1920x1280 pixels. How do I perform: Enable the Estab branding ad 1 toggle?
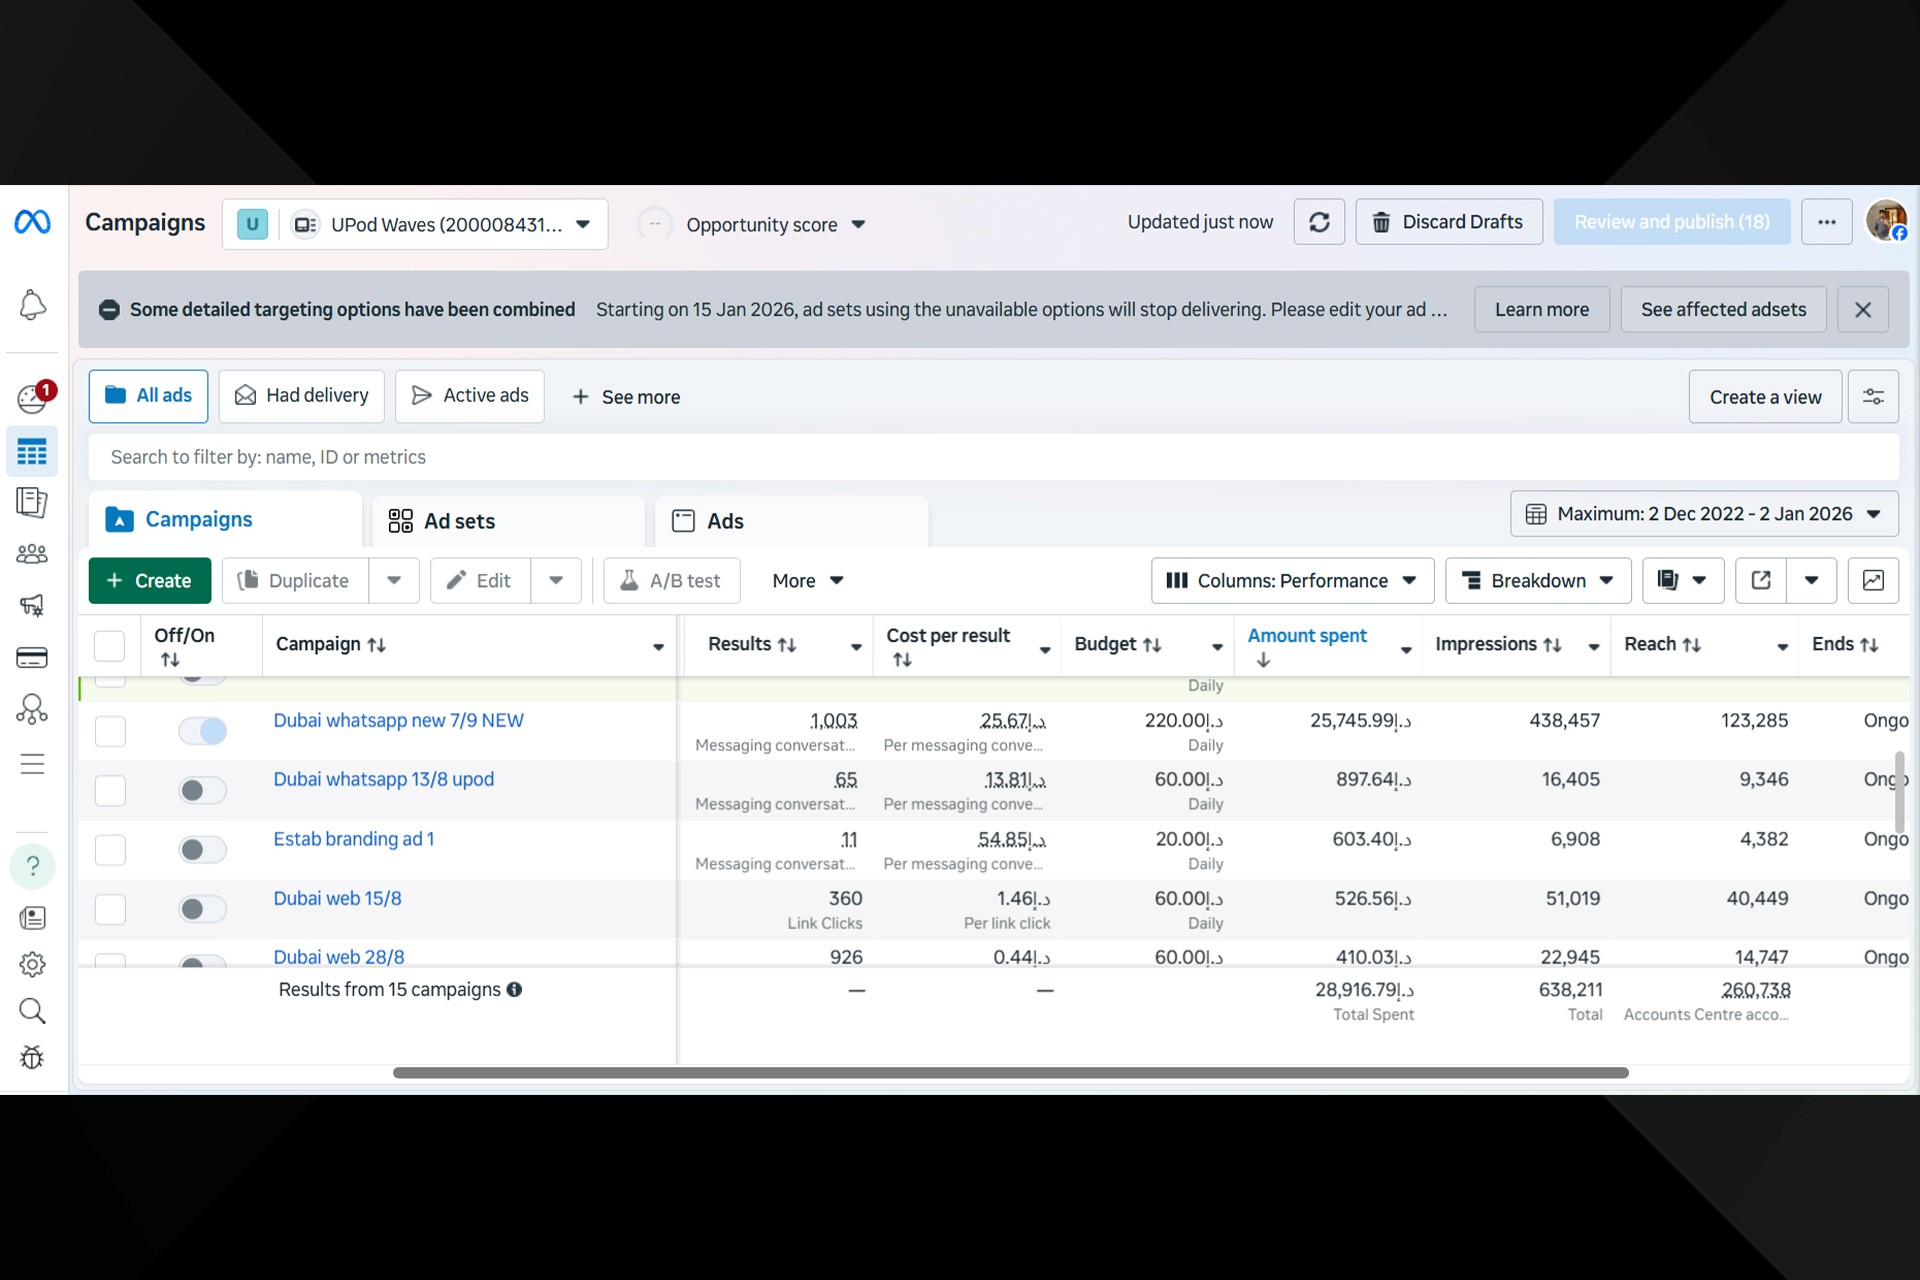click(203, 850)
